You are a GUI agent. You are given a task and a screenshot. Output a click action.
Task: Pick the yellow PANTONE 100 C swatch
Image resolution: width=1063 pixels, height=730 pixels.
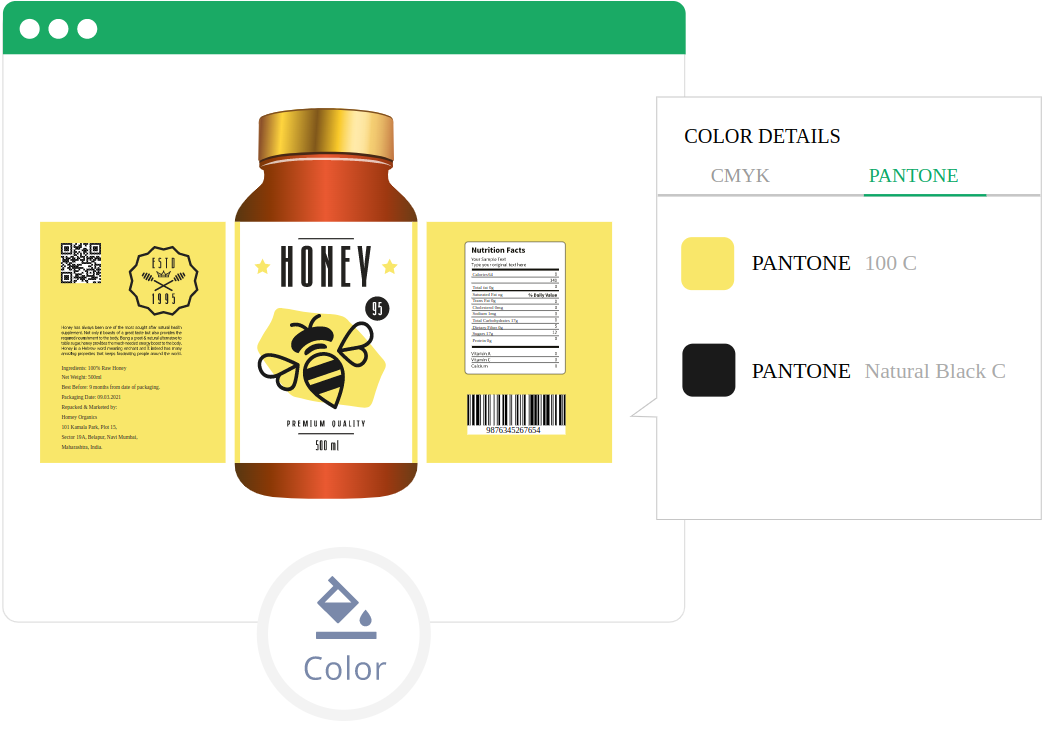707,264
